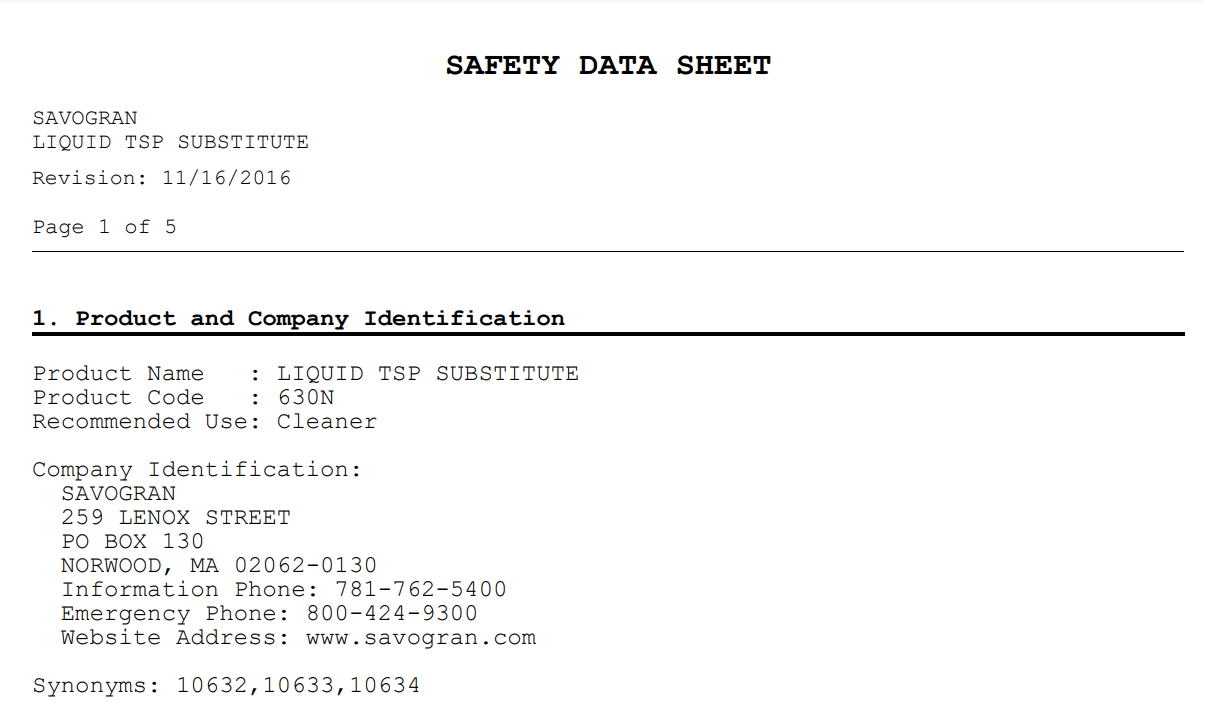Click the SAFETY DATA SHEET title
This screenshot has width=1205, height=709.
[x=608, y=66]
